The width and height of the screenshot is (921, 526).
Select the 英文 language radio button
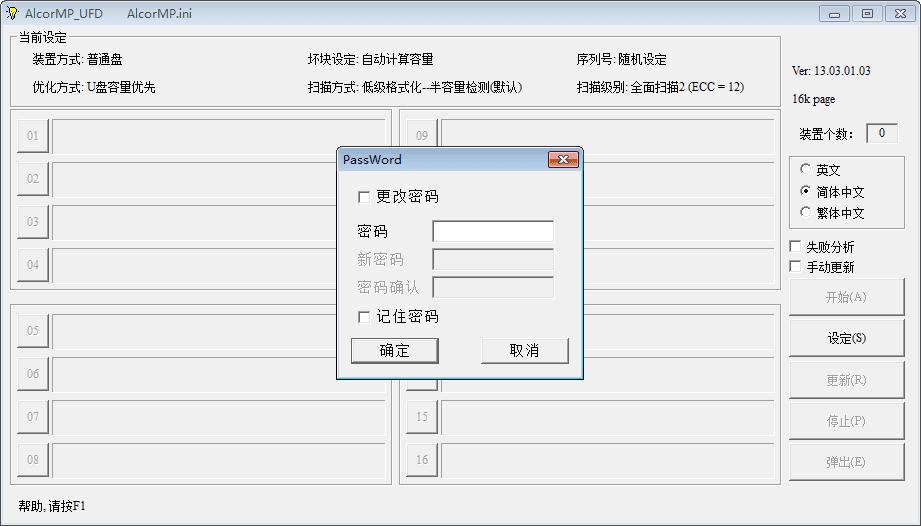pos(806,170)
